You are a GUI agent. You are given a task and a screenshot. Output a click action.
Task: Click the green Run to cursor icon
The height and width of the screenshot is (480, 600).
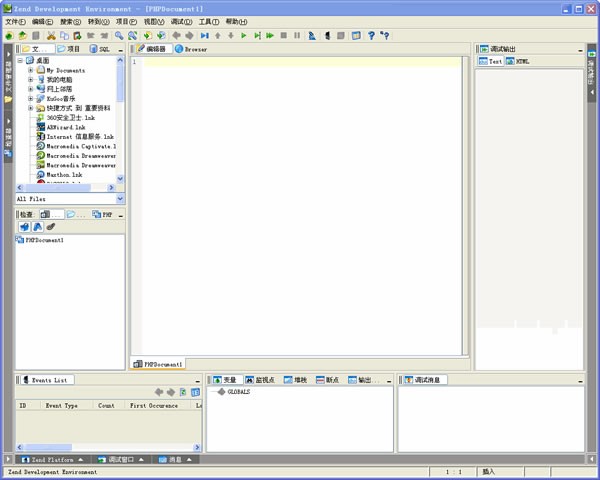pyautogui.click(x=258, y=36)
